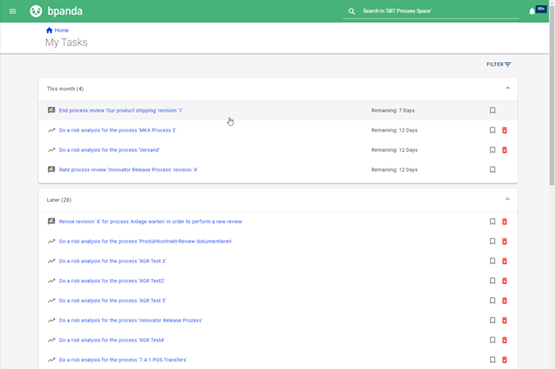Click the trend icon beside 'MKA Process 2'

[51, 130]
